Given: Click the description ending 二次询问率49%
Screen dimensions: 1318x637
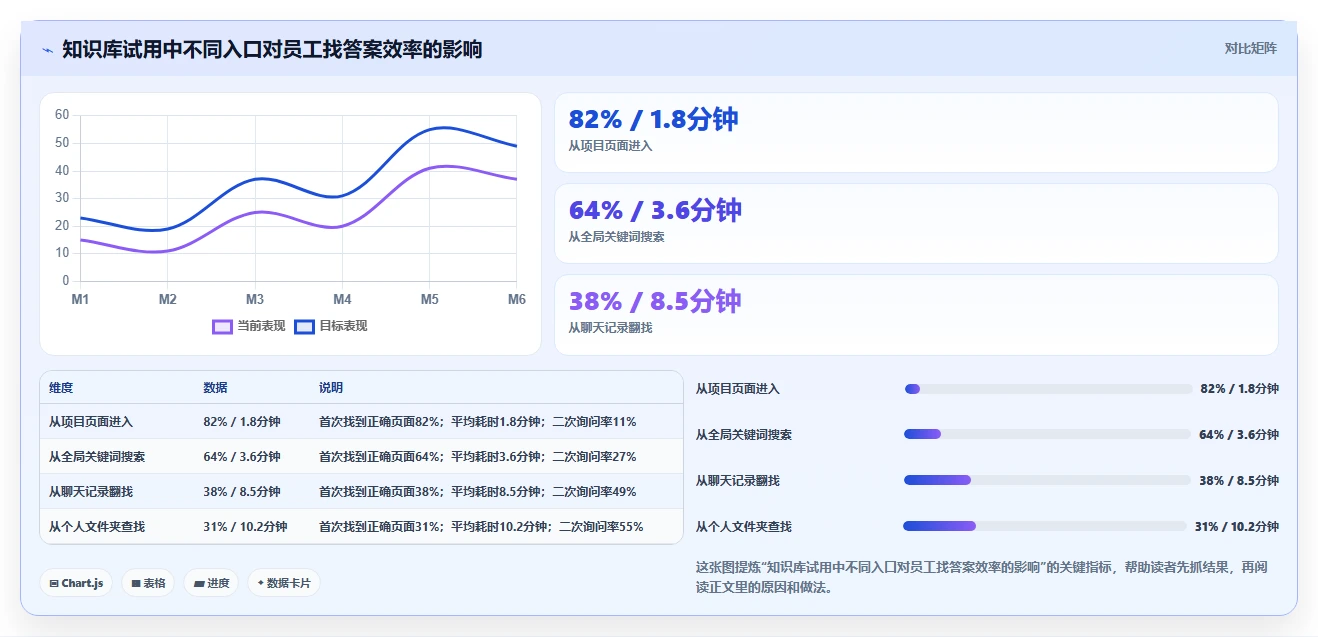Looking at the screenshot, I should point(477,492).
